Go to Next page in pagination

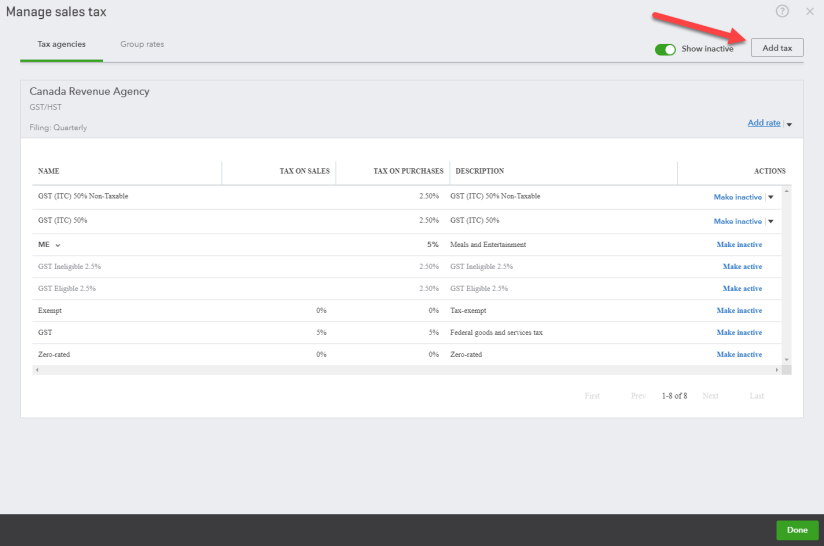pyautogui.click(x=710, y=396)
